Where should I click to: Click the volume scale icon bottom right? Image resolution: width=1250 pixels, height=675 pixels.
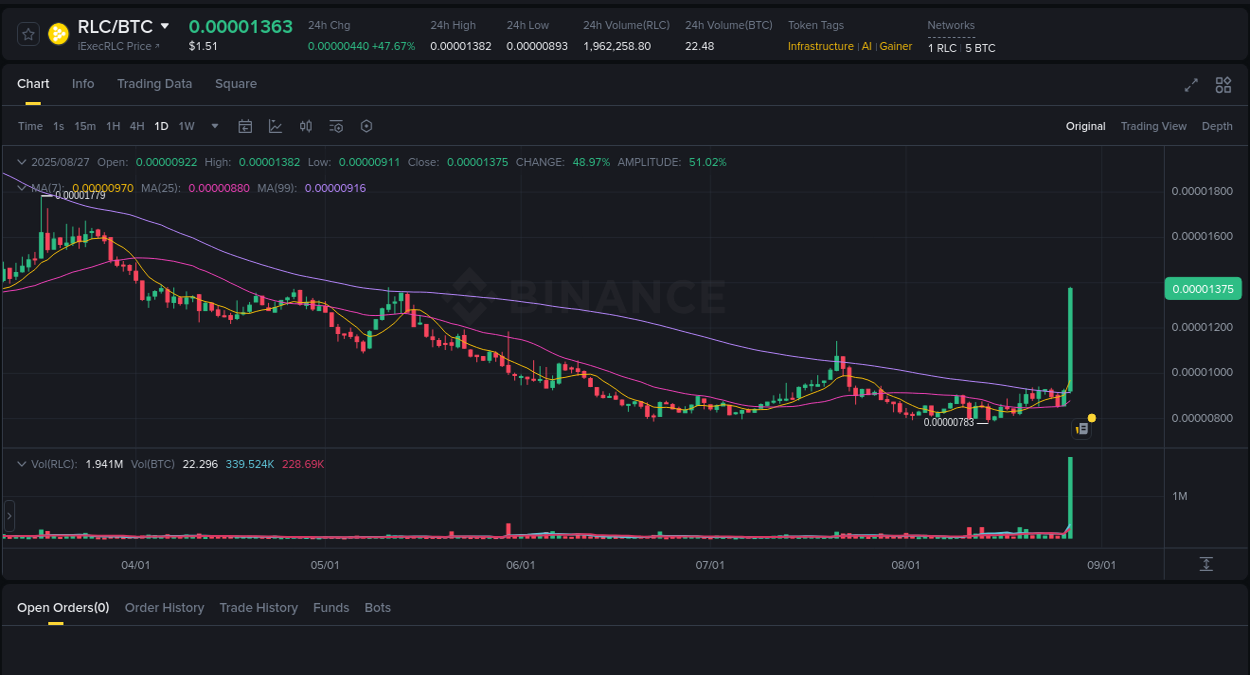tap(1206, 565)
